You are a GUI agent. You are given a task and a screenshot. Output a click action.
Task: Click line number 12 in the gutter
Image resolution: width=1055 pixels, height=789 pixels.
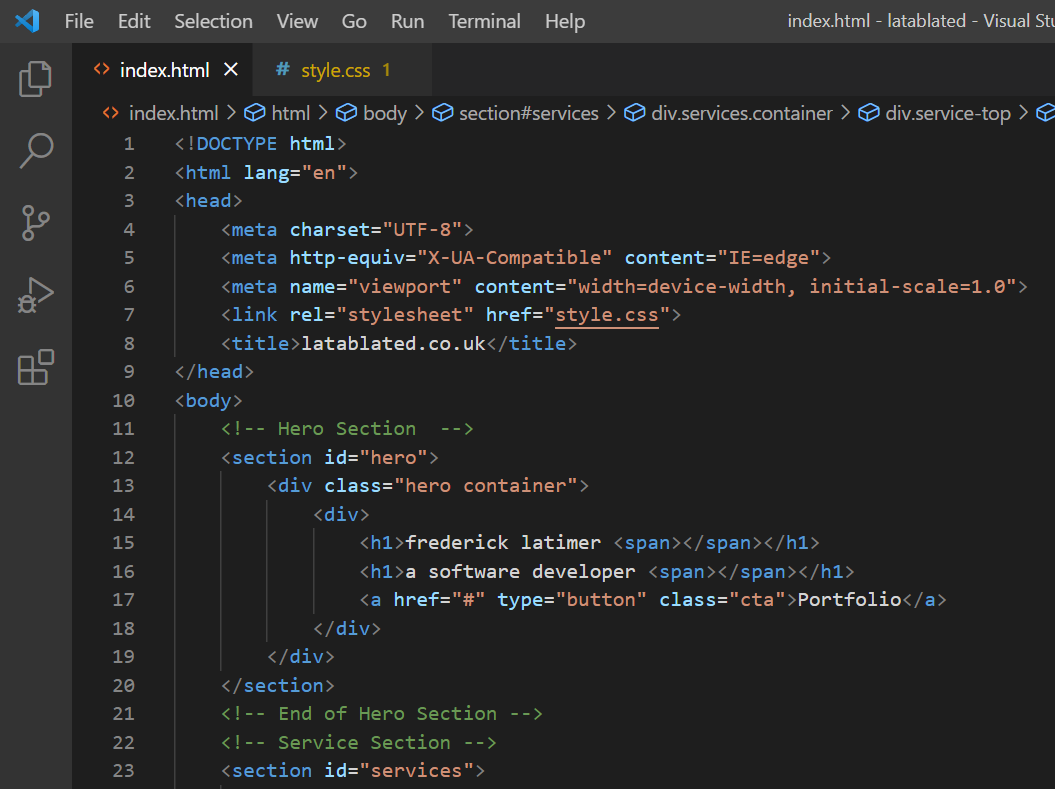tap(123, 457)
